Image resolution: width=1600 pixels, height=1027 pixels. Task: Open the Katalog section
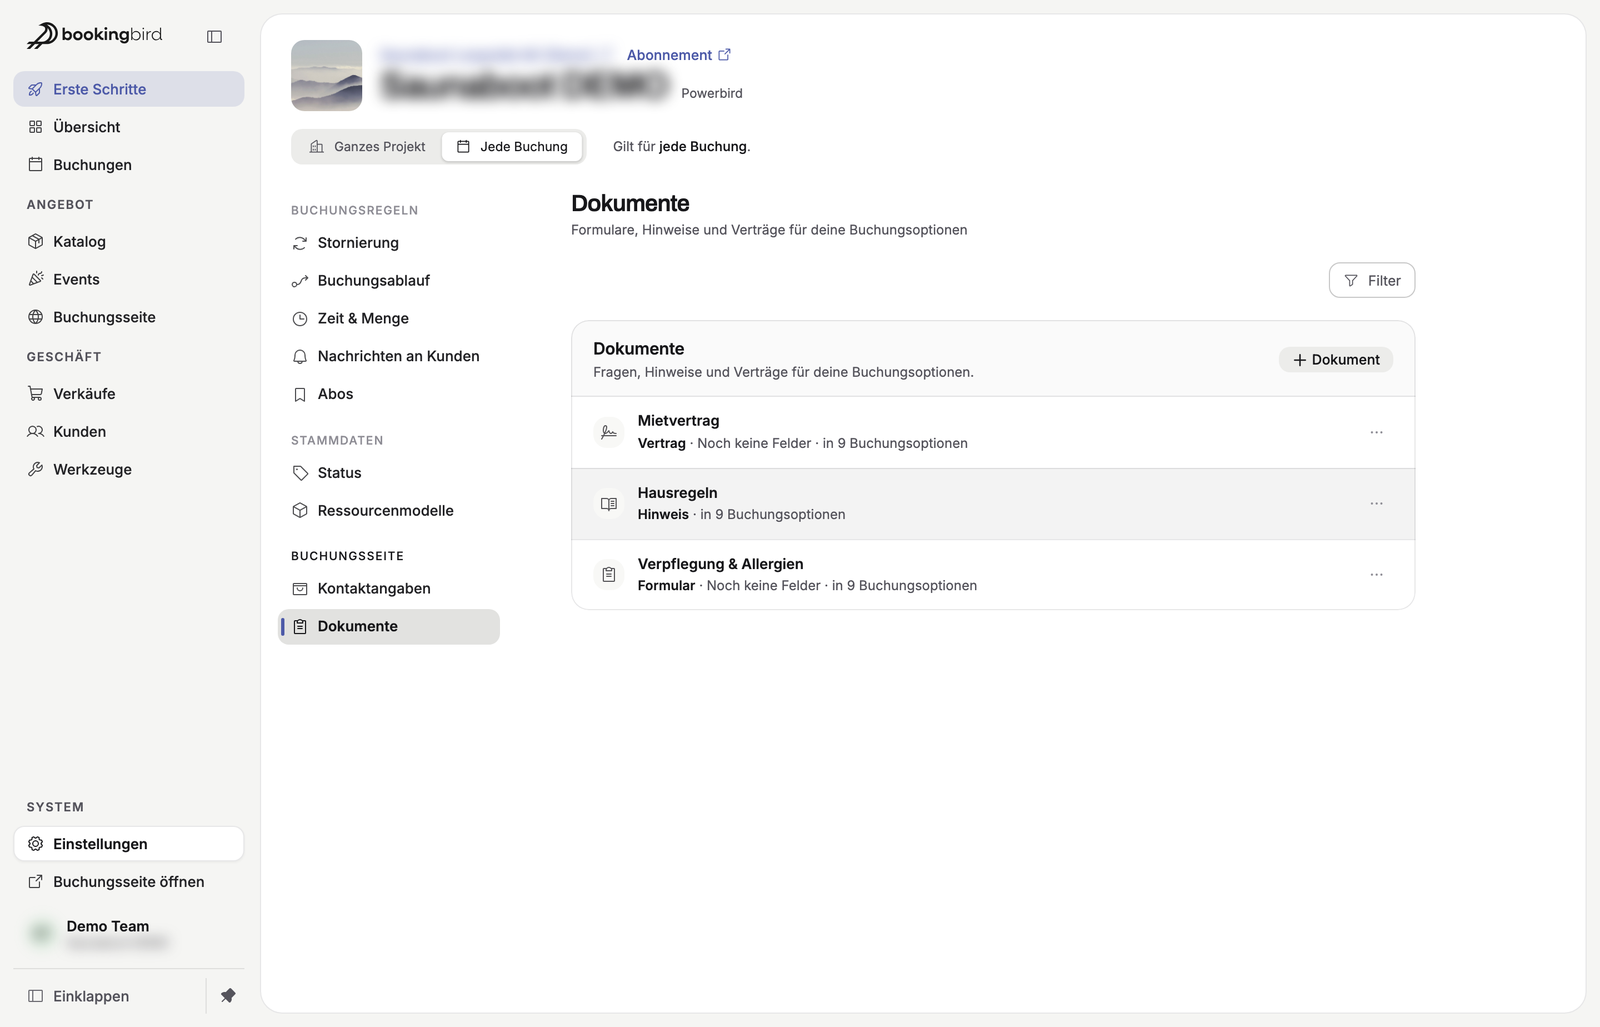pyautogui.click(x=129, y=241)
